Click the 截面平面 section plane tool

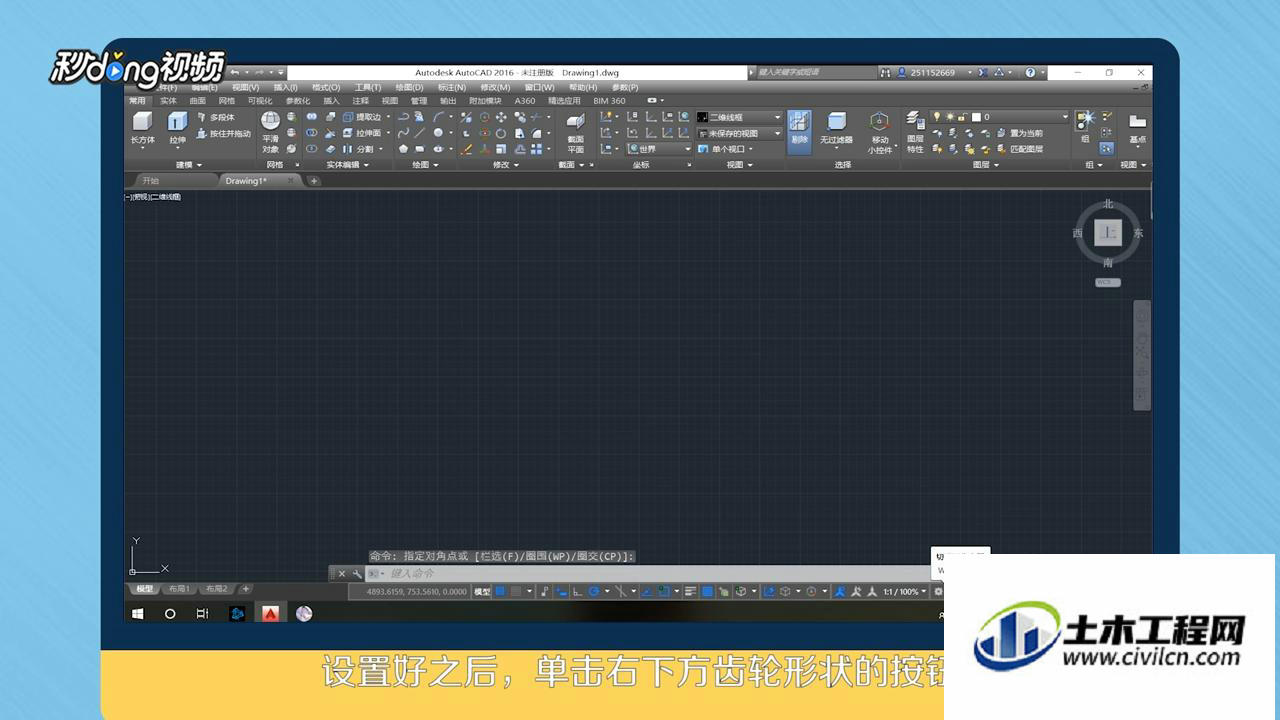pos(575,133)
